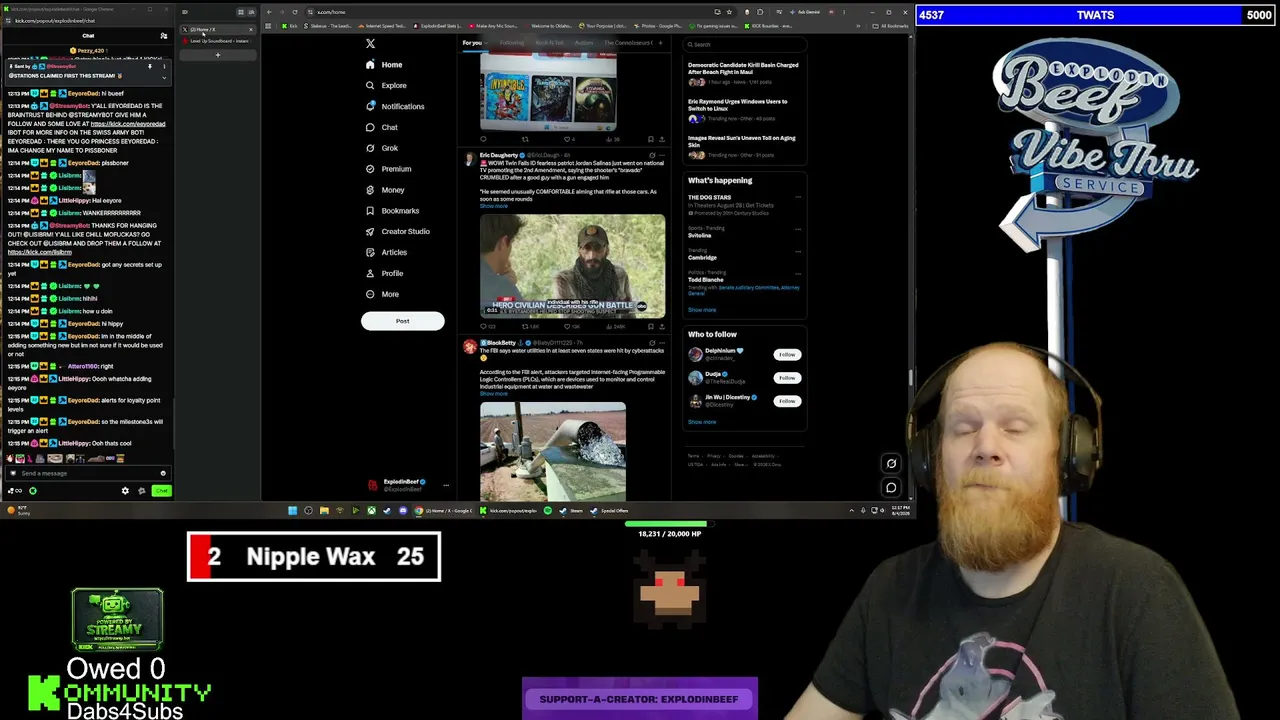Select the Home / X vertical tab

tap(218, 30)
